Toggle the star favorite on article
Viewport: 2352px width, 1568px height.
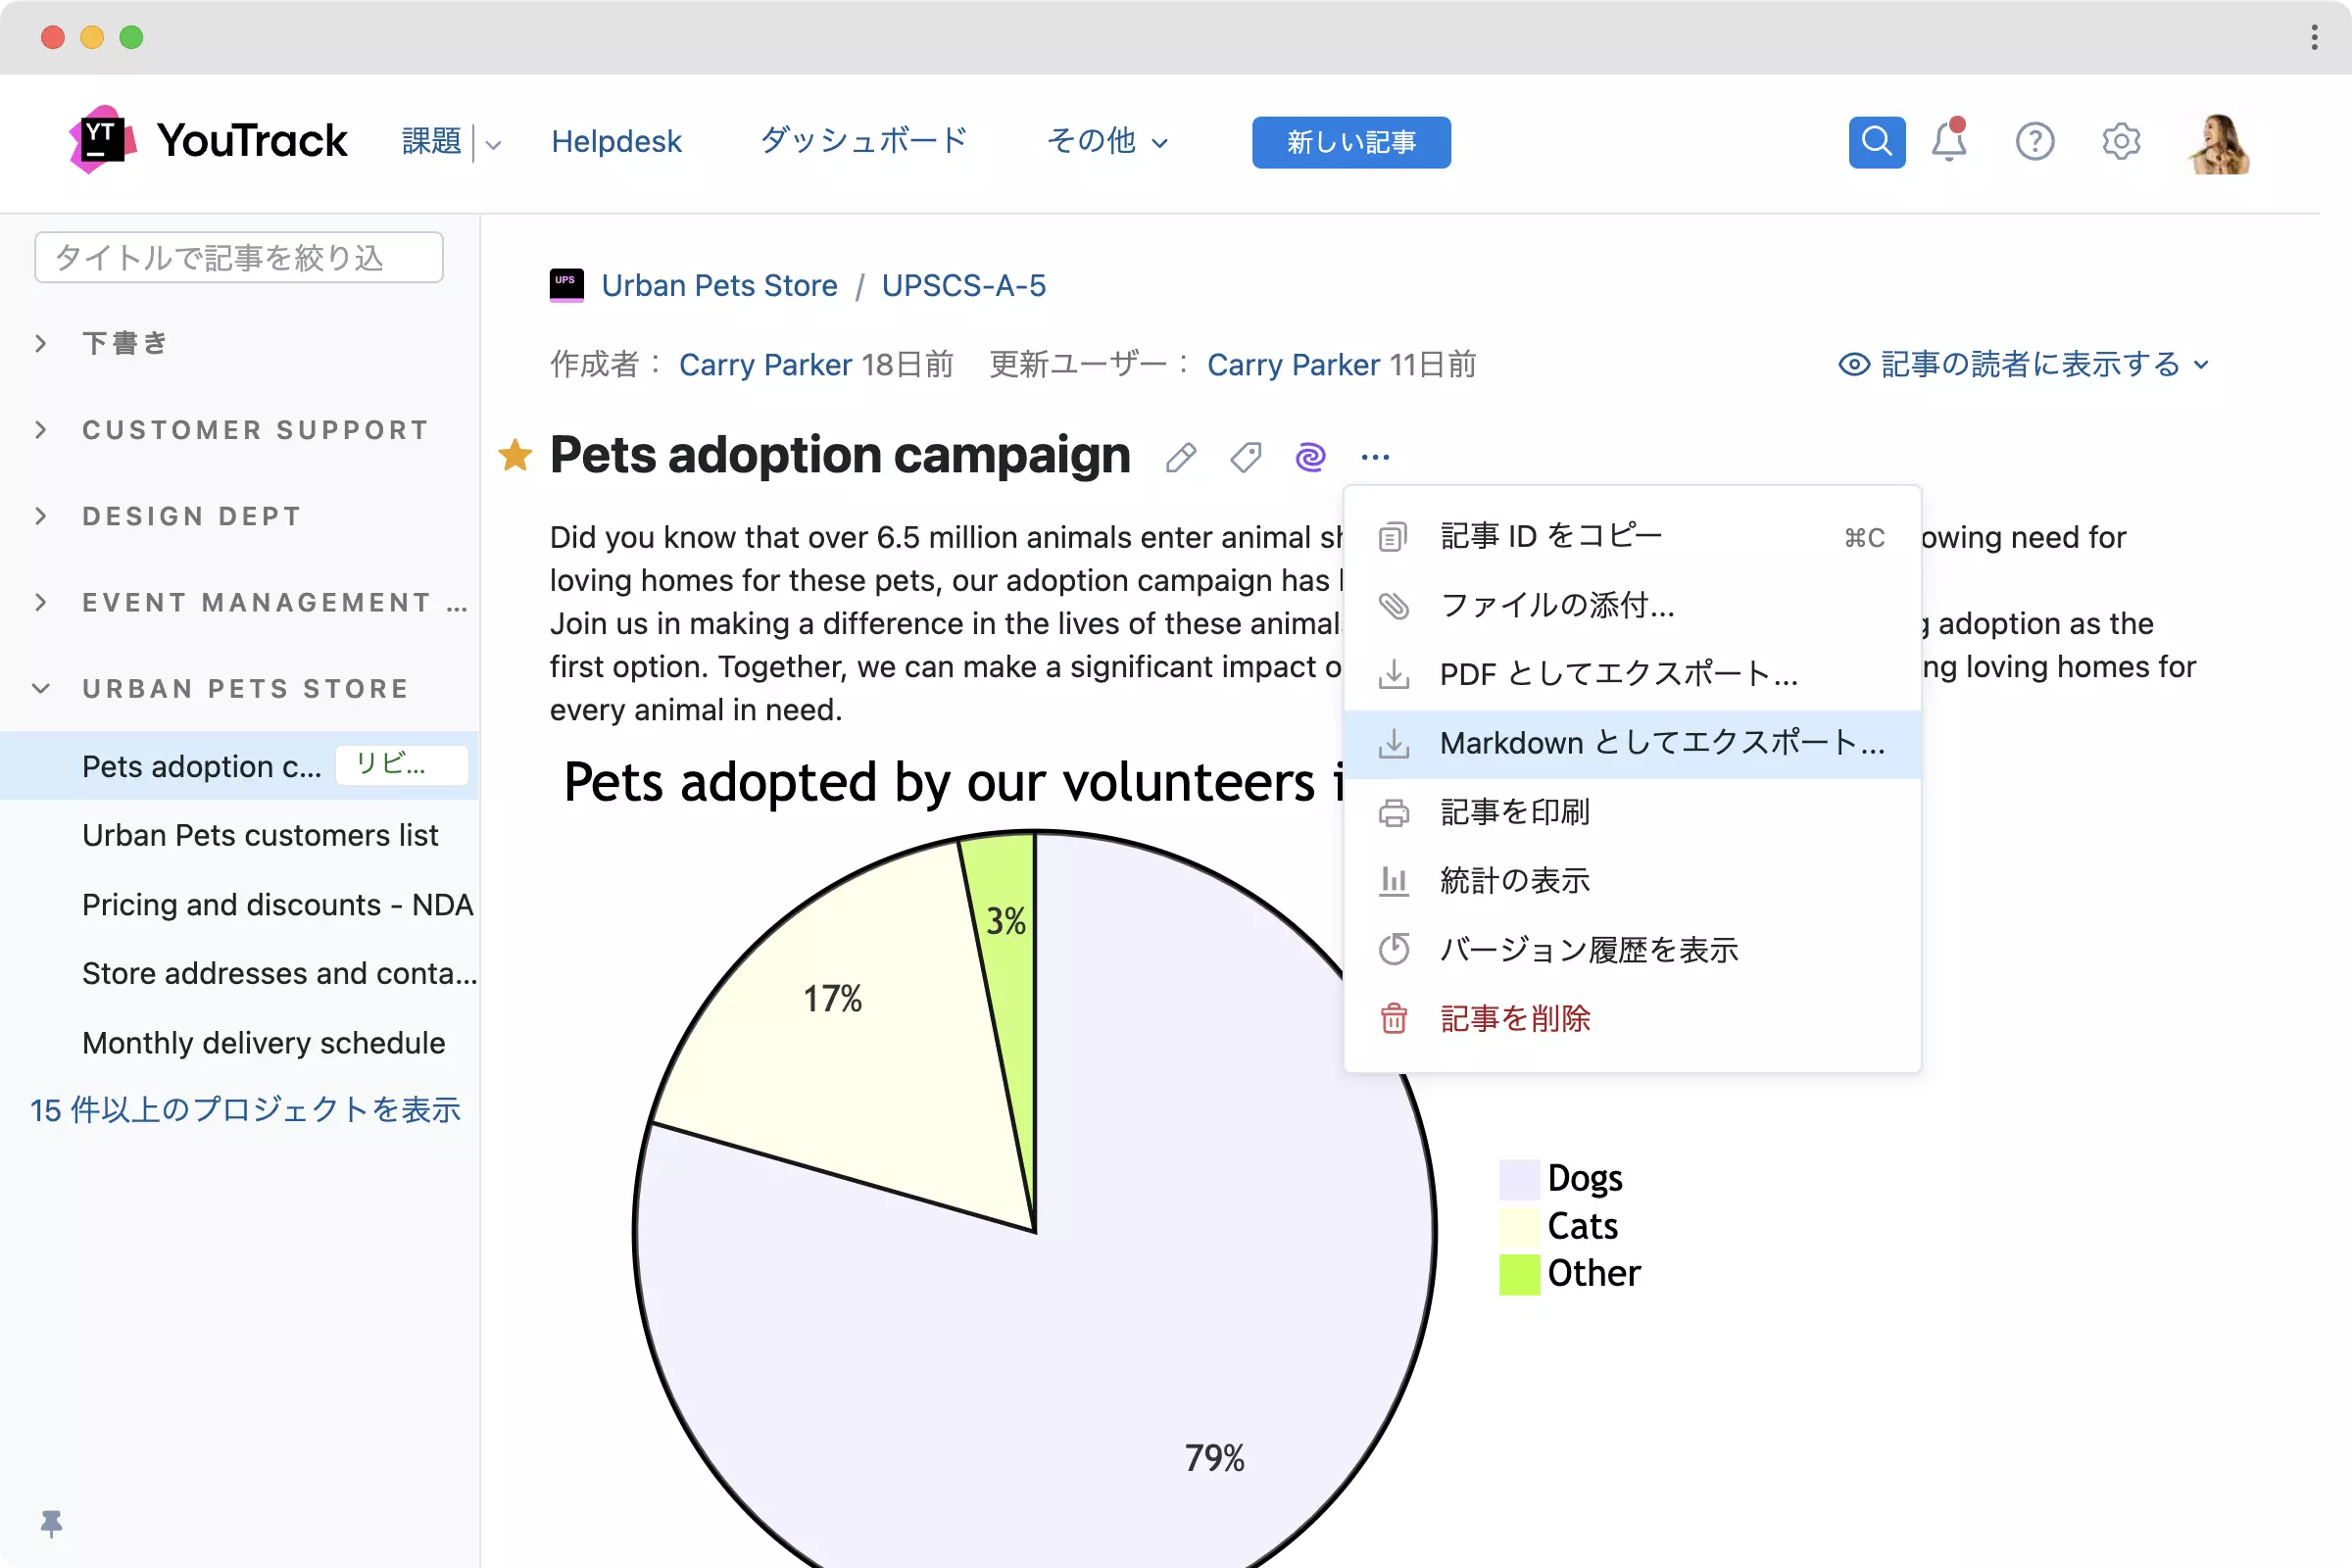[515, 455]
